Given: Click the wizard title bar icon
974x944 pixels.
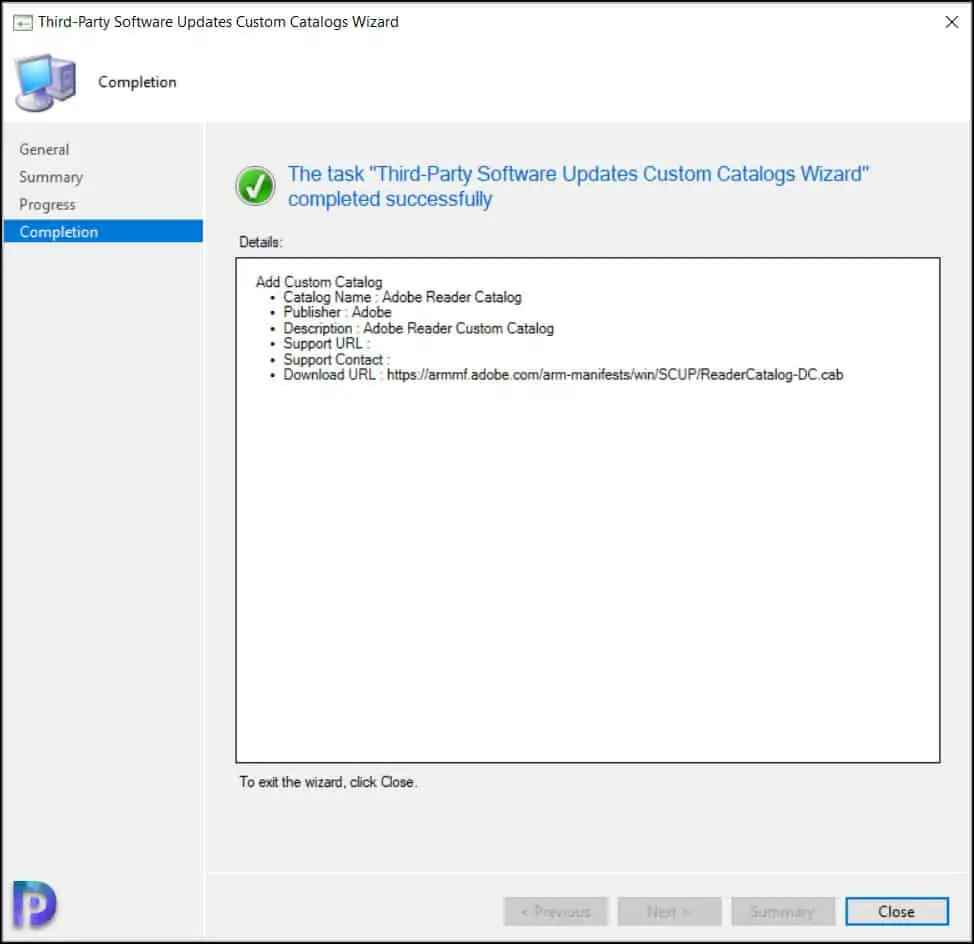Looking at the screenshot, I should pos(23,23).
